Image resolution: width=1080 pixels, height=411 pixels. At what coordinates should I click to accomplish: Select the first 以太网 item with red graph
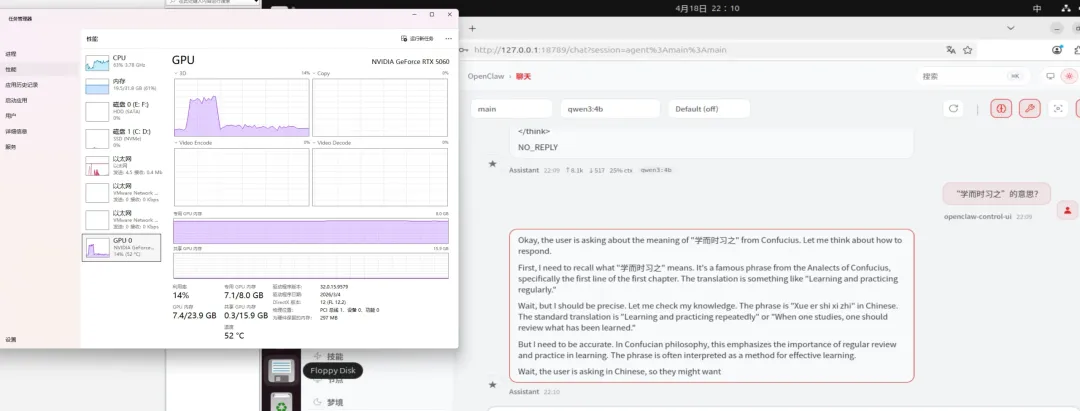click(x=122, y=165)
